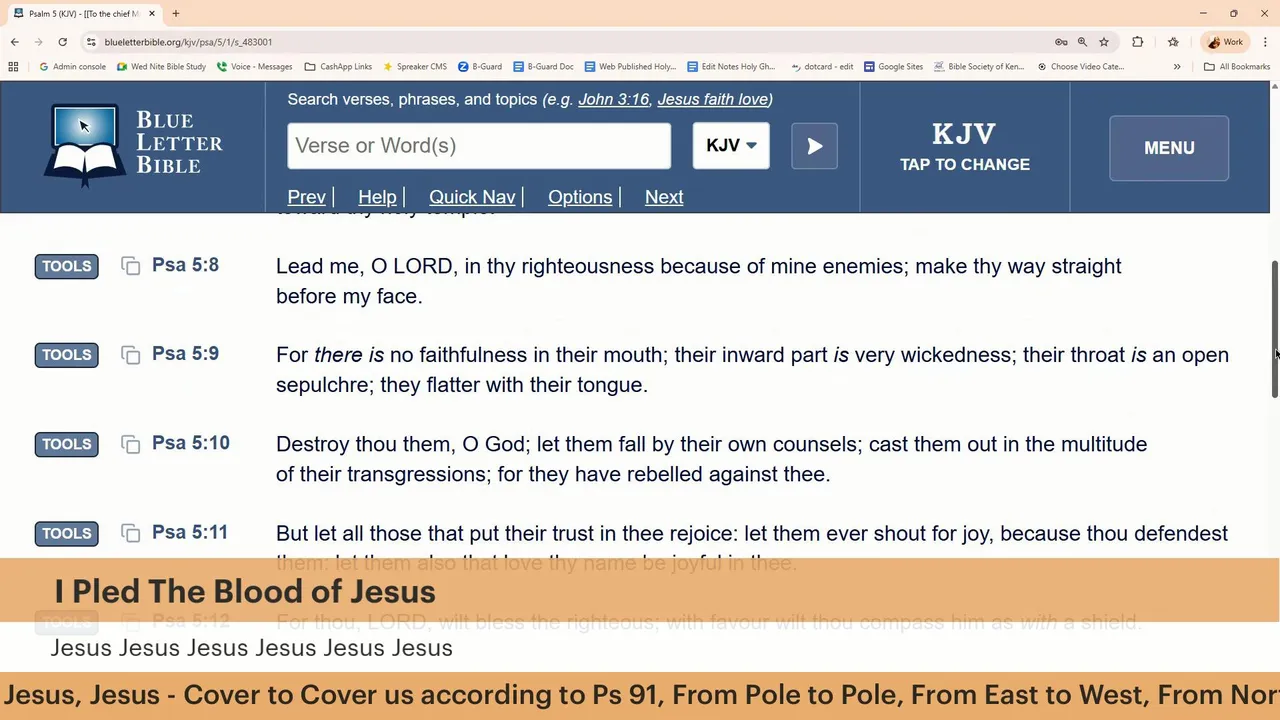Open B-Guard Doc bookmark

(x=543, y=67)
